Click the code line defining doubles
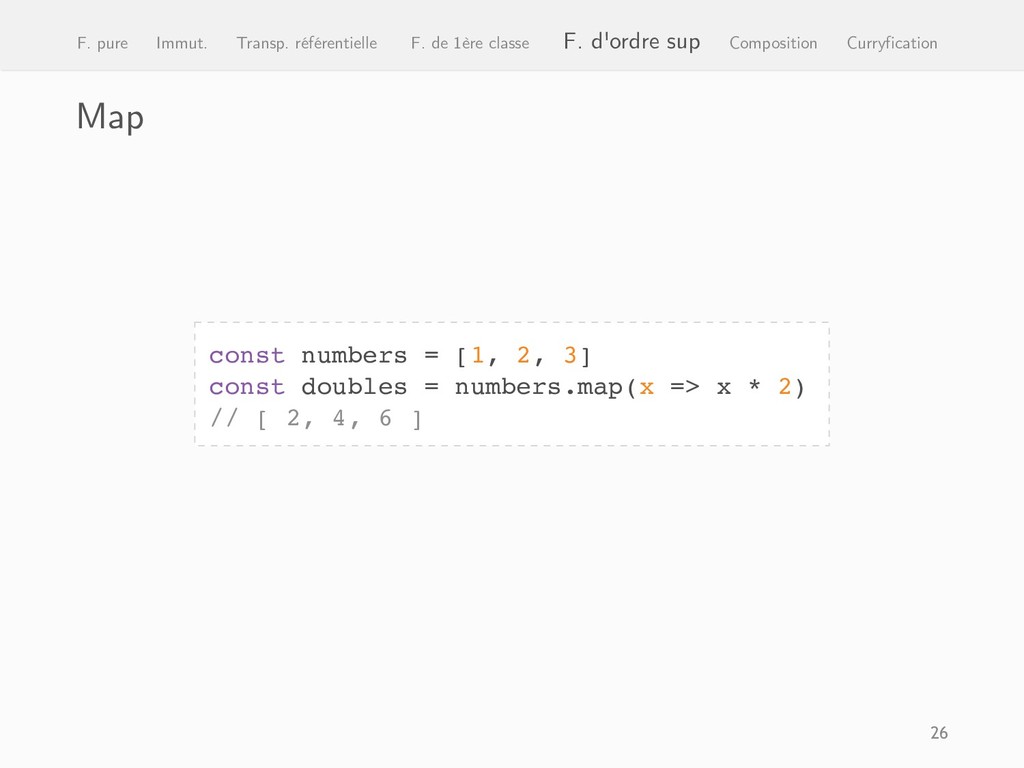Screen dimensions: 1024x768 [507, 387]
